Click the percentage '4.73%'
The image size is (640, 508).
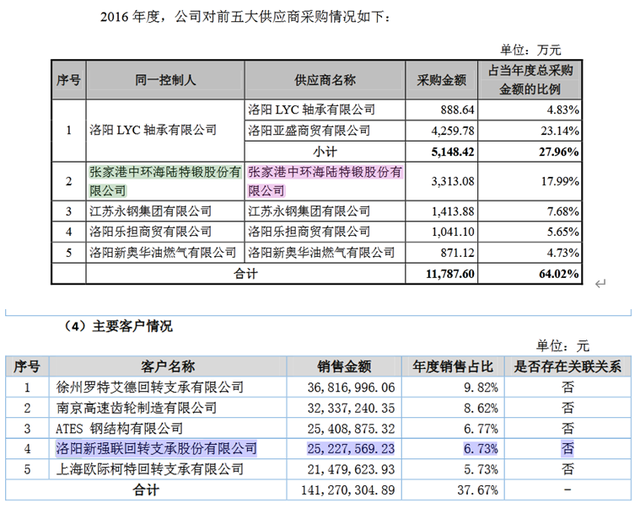[x=563, y=253]
